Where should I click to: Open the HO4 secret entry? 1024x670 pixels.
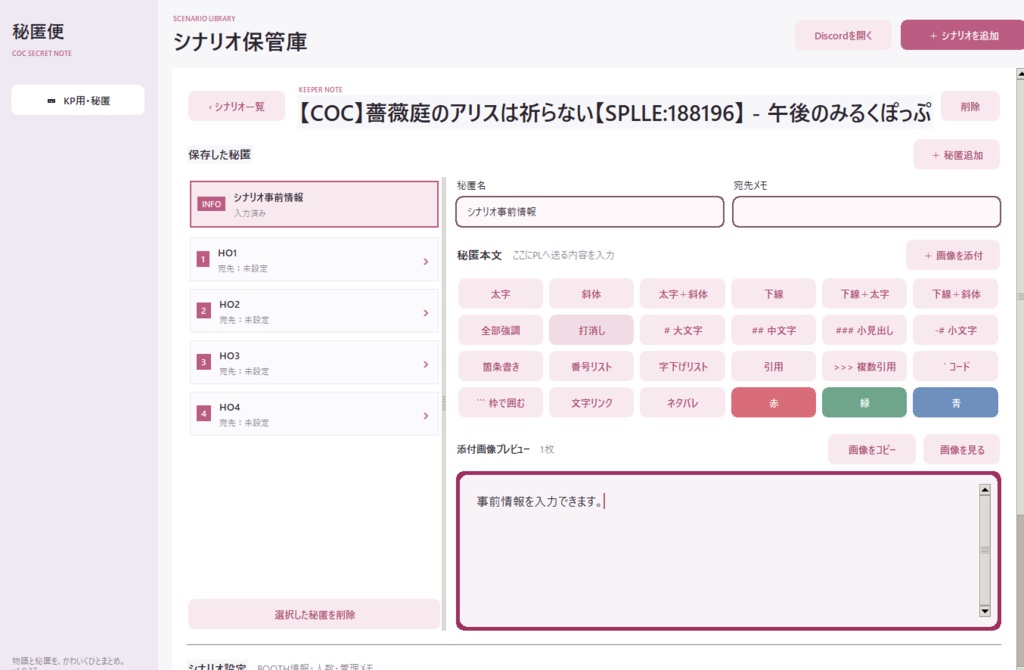pyautogui.click(x=314, y=414)
